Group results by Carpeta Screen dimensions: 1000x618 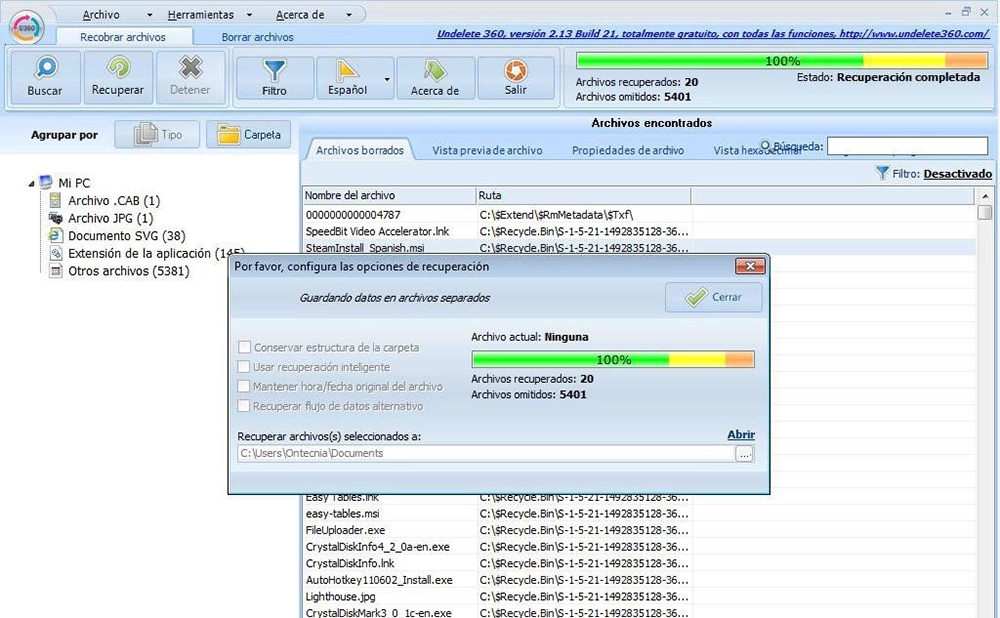click(x=248, y=134)
